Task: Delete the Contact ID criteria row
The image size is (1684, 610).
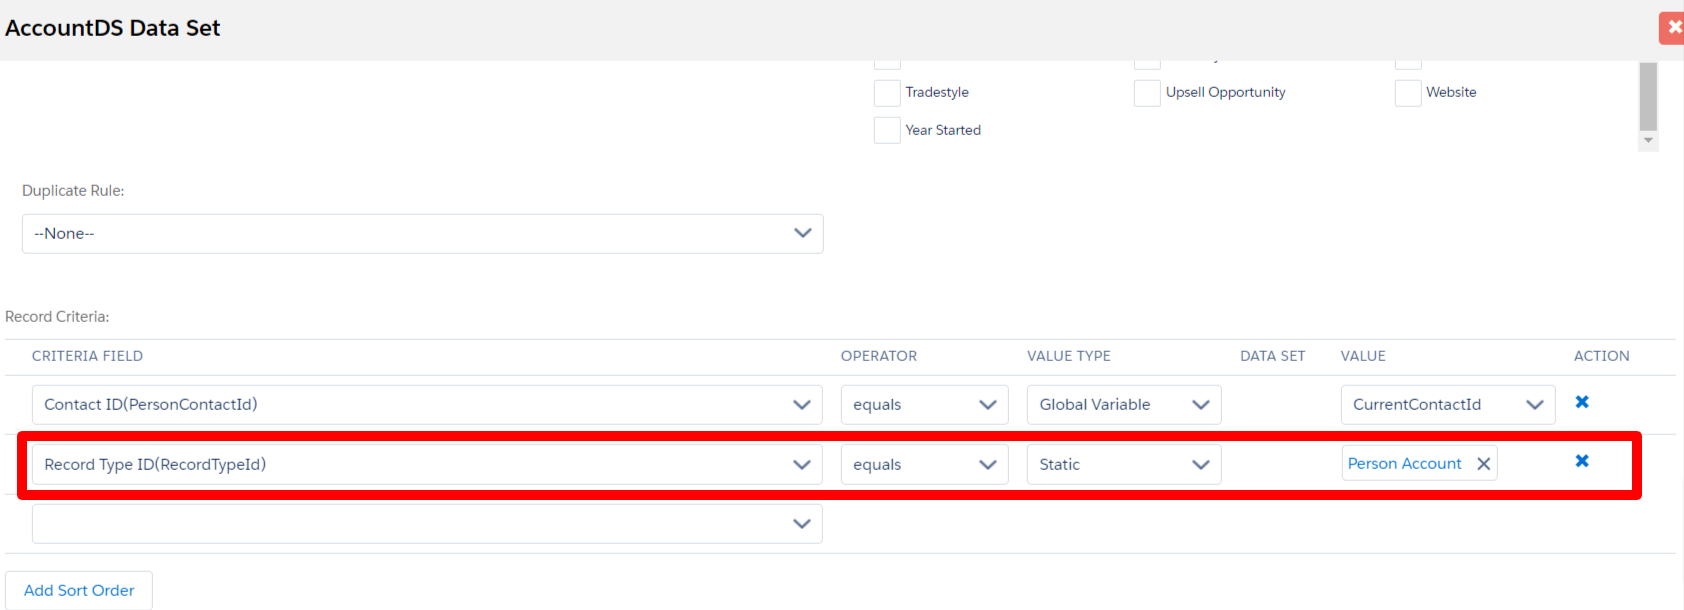Action: [x=1582, y=402]
